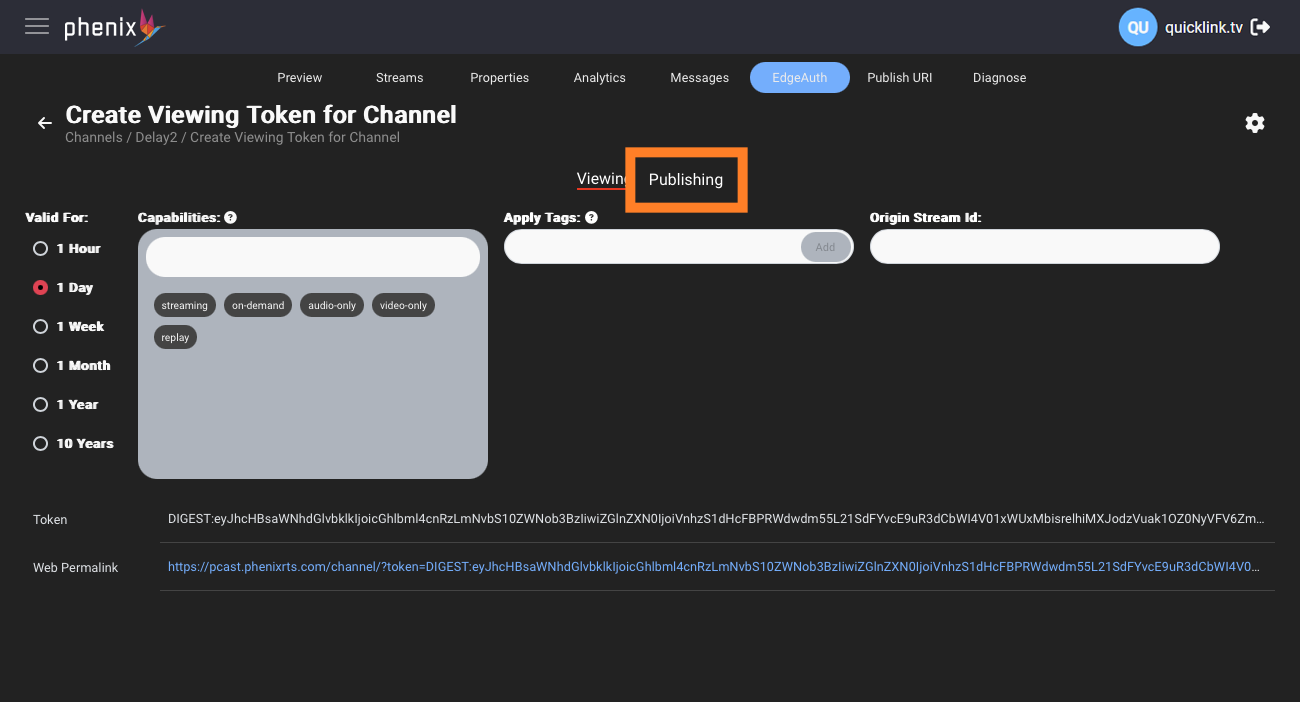
Task: Click the Web Permalink row label
Action: pos(76,568)
